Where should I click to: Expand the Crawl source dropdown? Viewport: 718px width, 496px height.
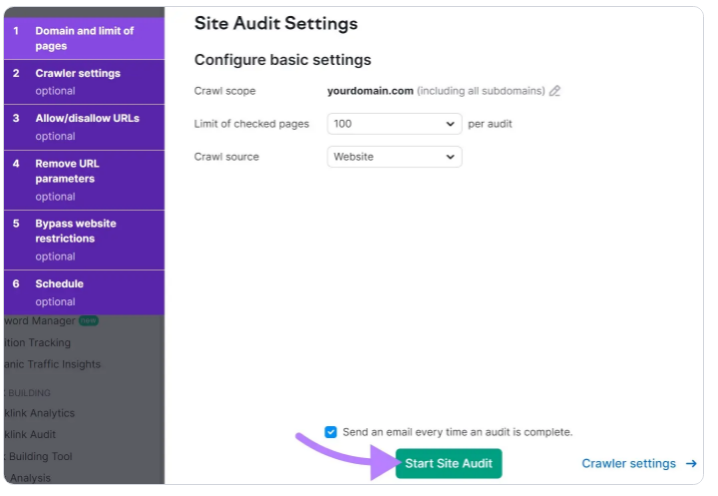click(x=394, y=157)
